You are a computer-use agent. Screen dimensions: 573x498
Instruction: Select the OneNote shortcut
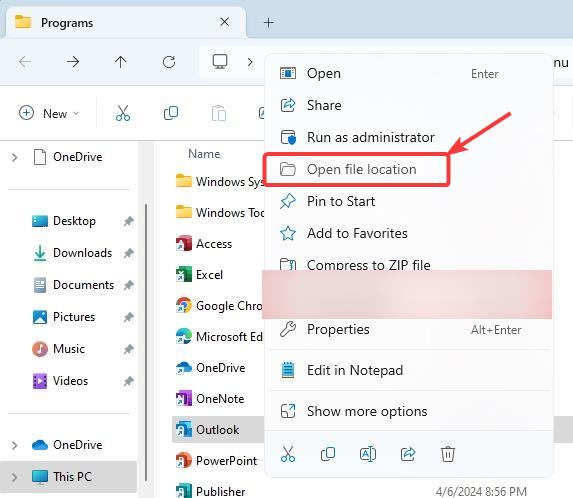(x=210, y=399)
